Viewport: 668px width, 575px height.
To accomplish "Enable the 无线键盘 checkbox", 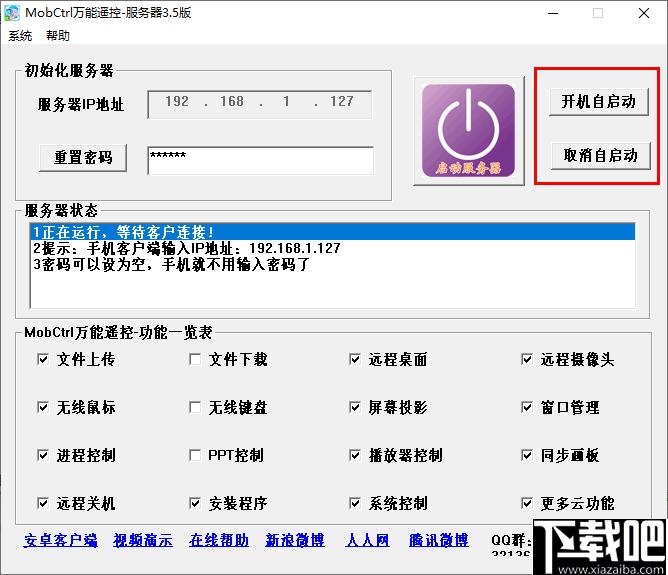I will [195, 407].
